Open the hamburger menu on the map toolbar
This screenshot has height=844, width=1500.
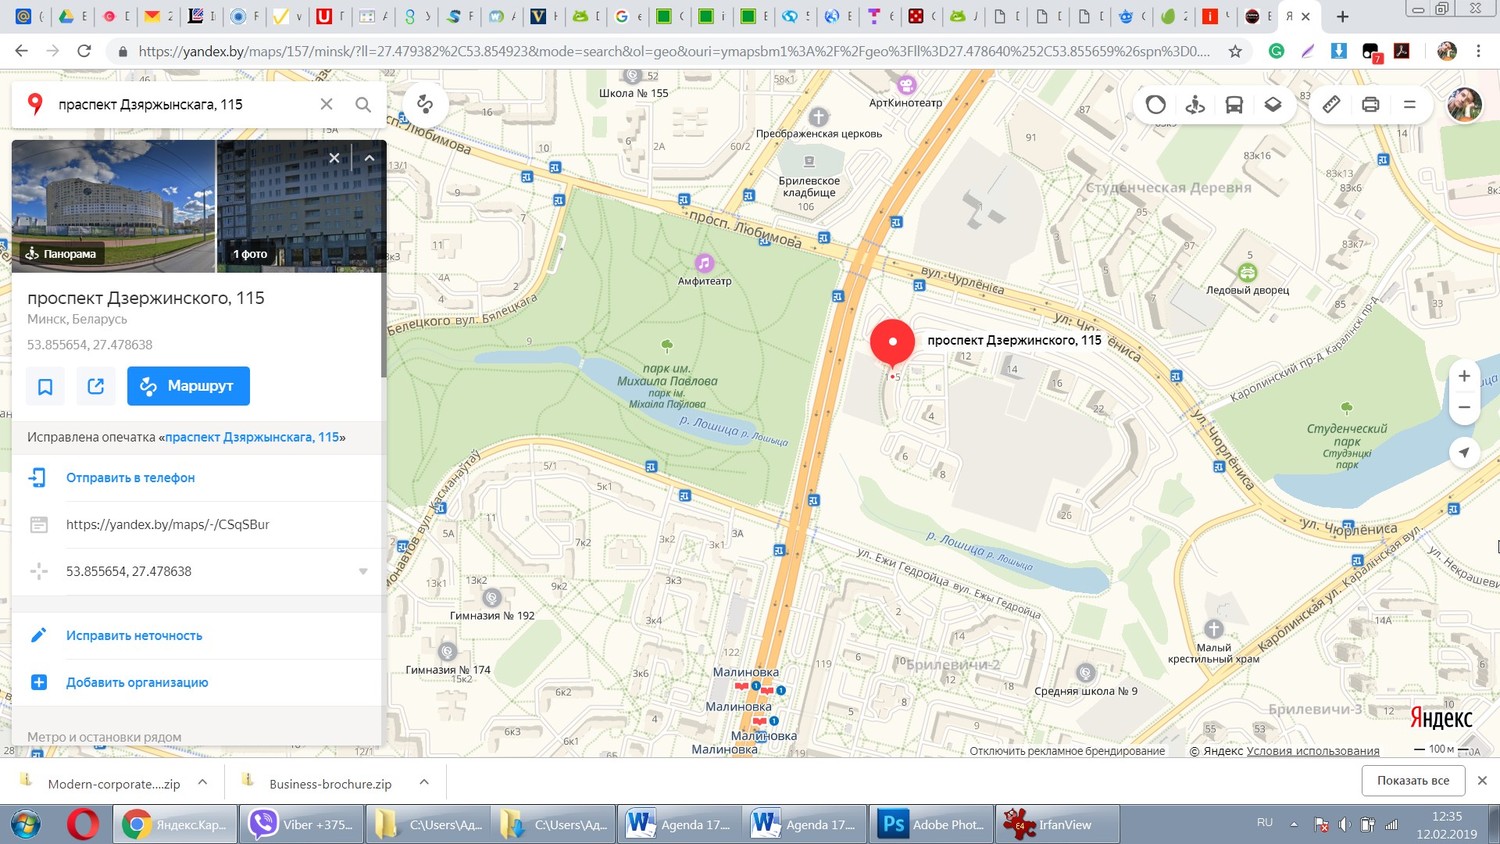pos(1409,104)
